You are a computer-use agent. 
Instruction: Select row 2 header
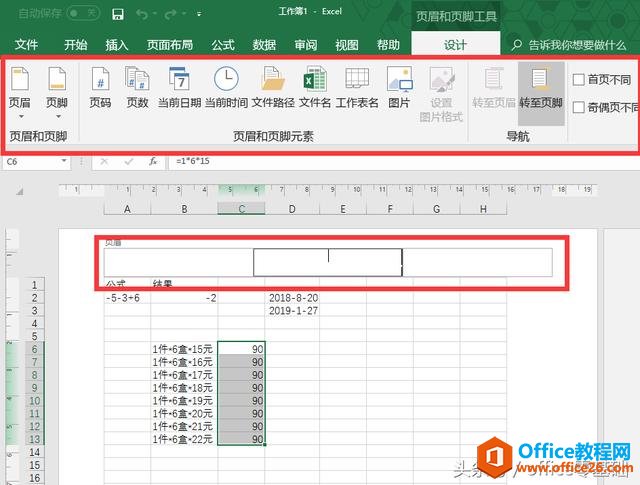pos(34,298)
